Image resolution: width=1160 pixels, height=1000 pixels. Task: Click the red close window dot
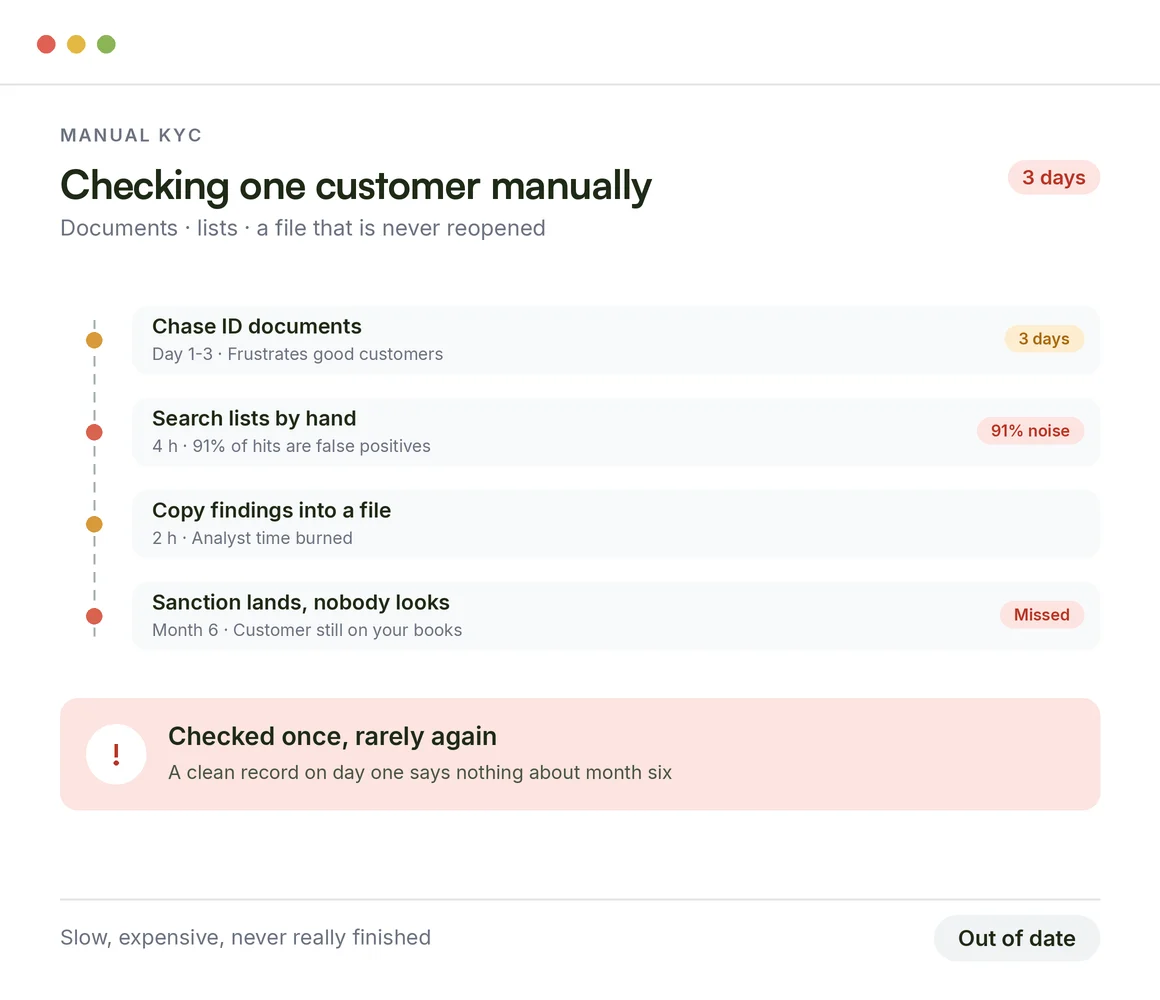coord(46,44)
